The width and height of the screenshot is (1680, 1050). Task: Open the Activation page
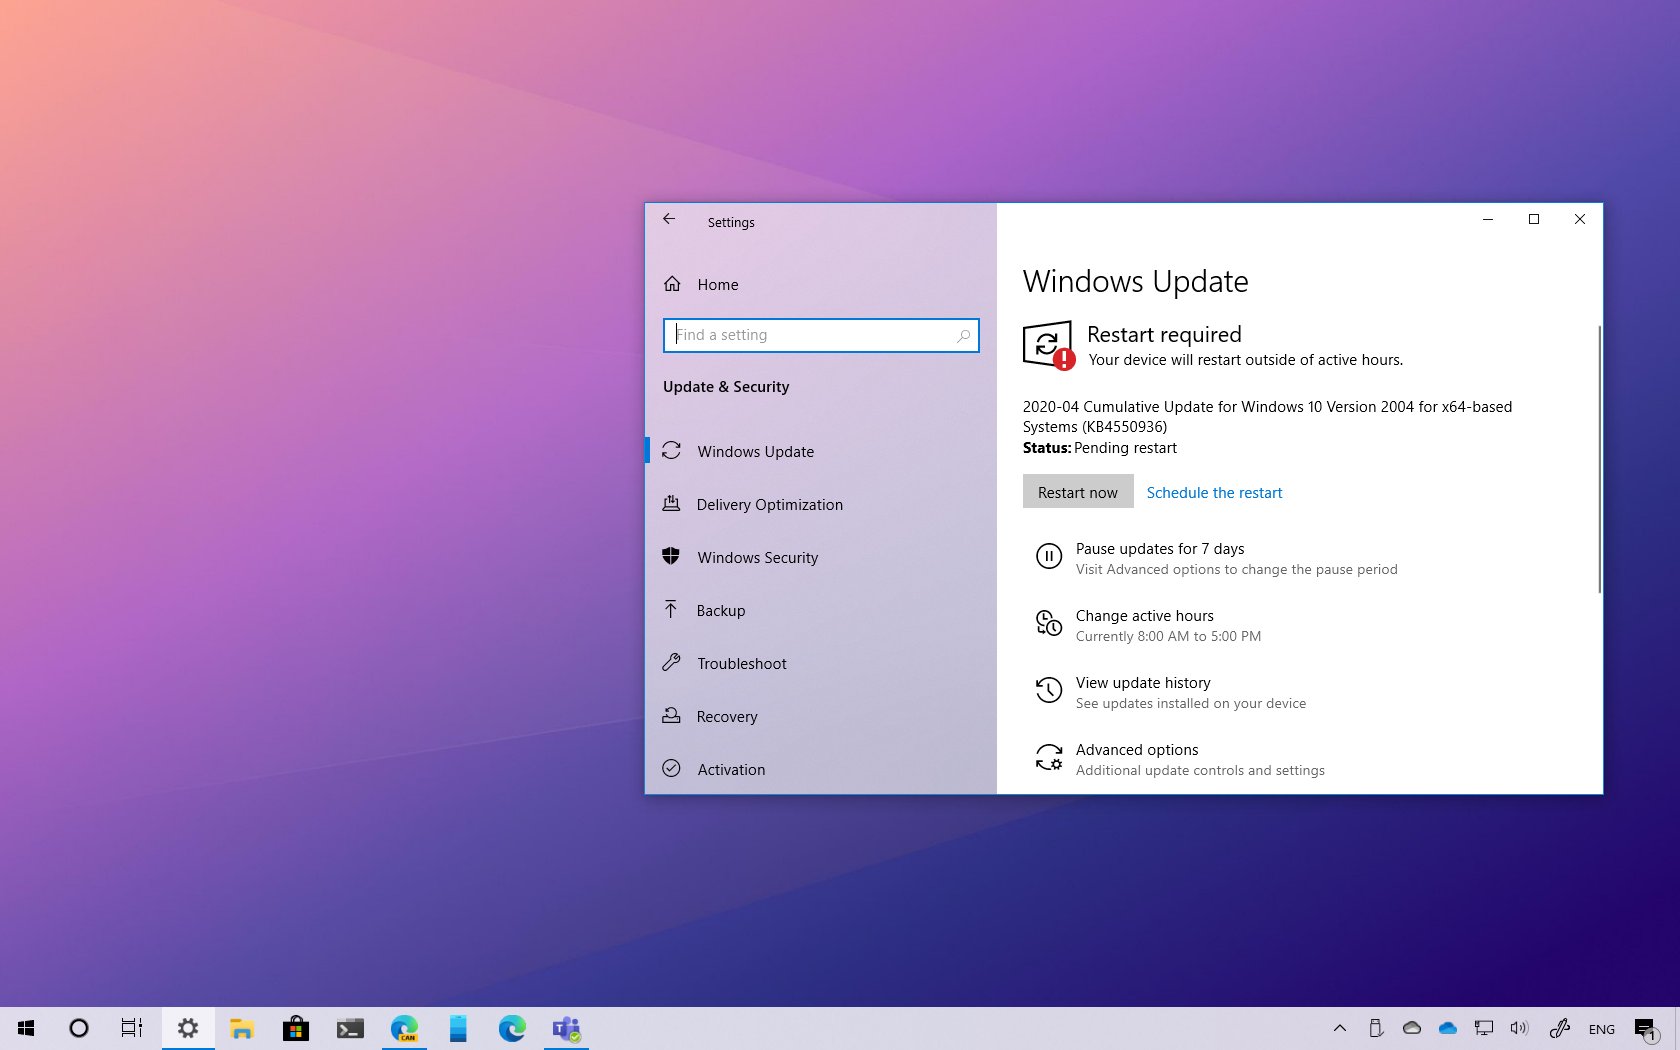tap(730, 769)
